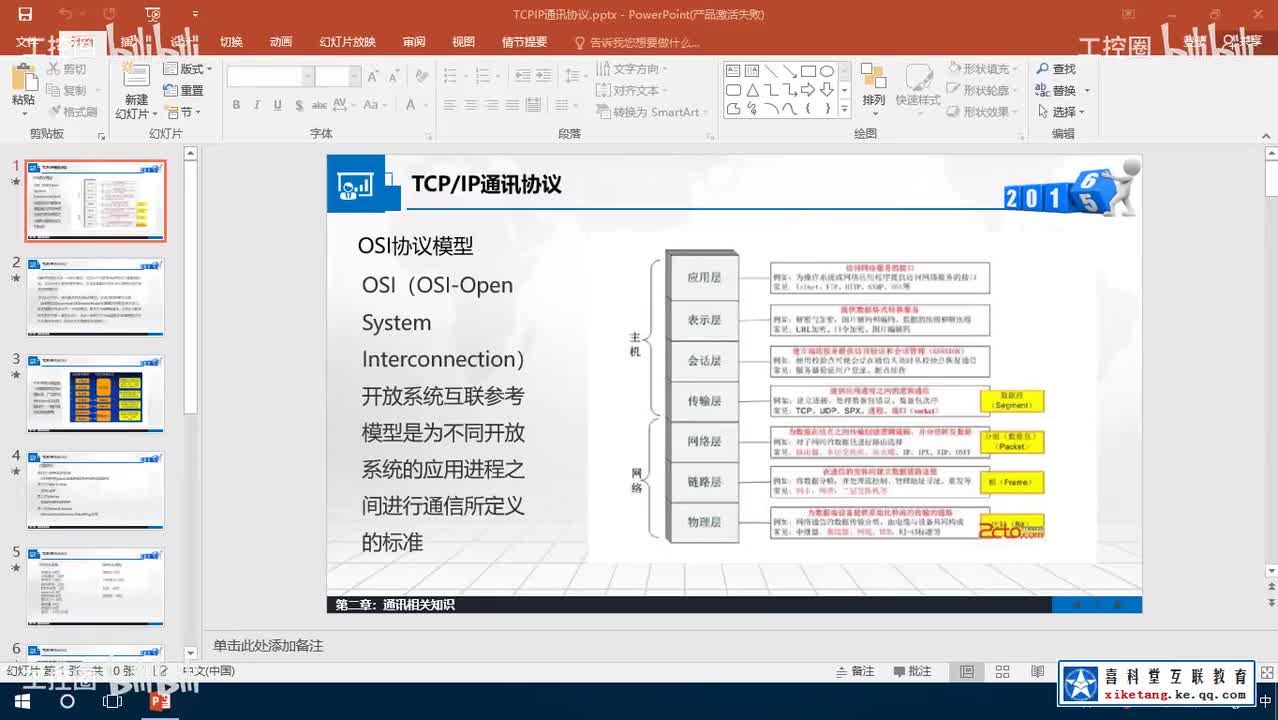Select the Oval shape in gallery
Image resolution: width=1278 pixels, height=720 pixels.
pyautogui.click(x=827, y=71)
